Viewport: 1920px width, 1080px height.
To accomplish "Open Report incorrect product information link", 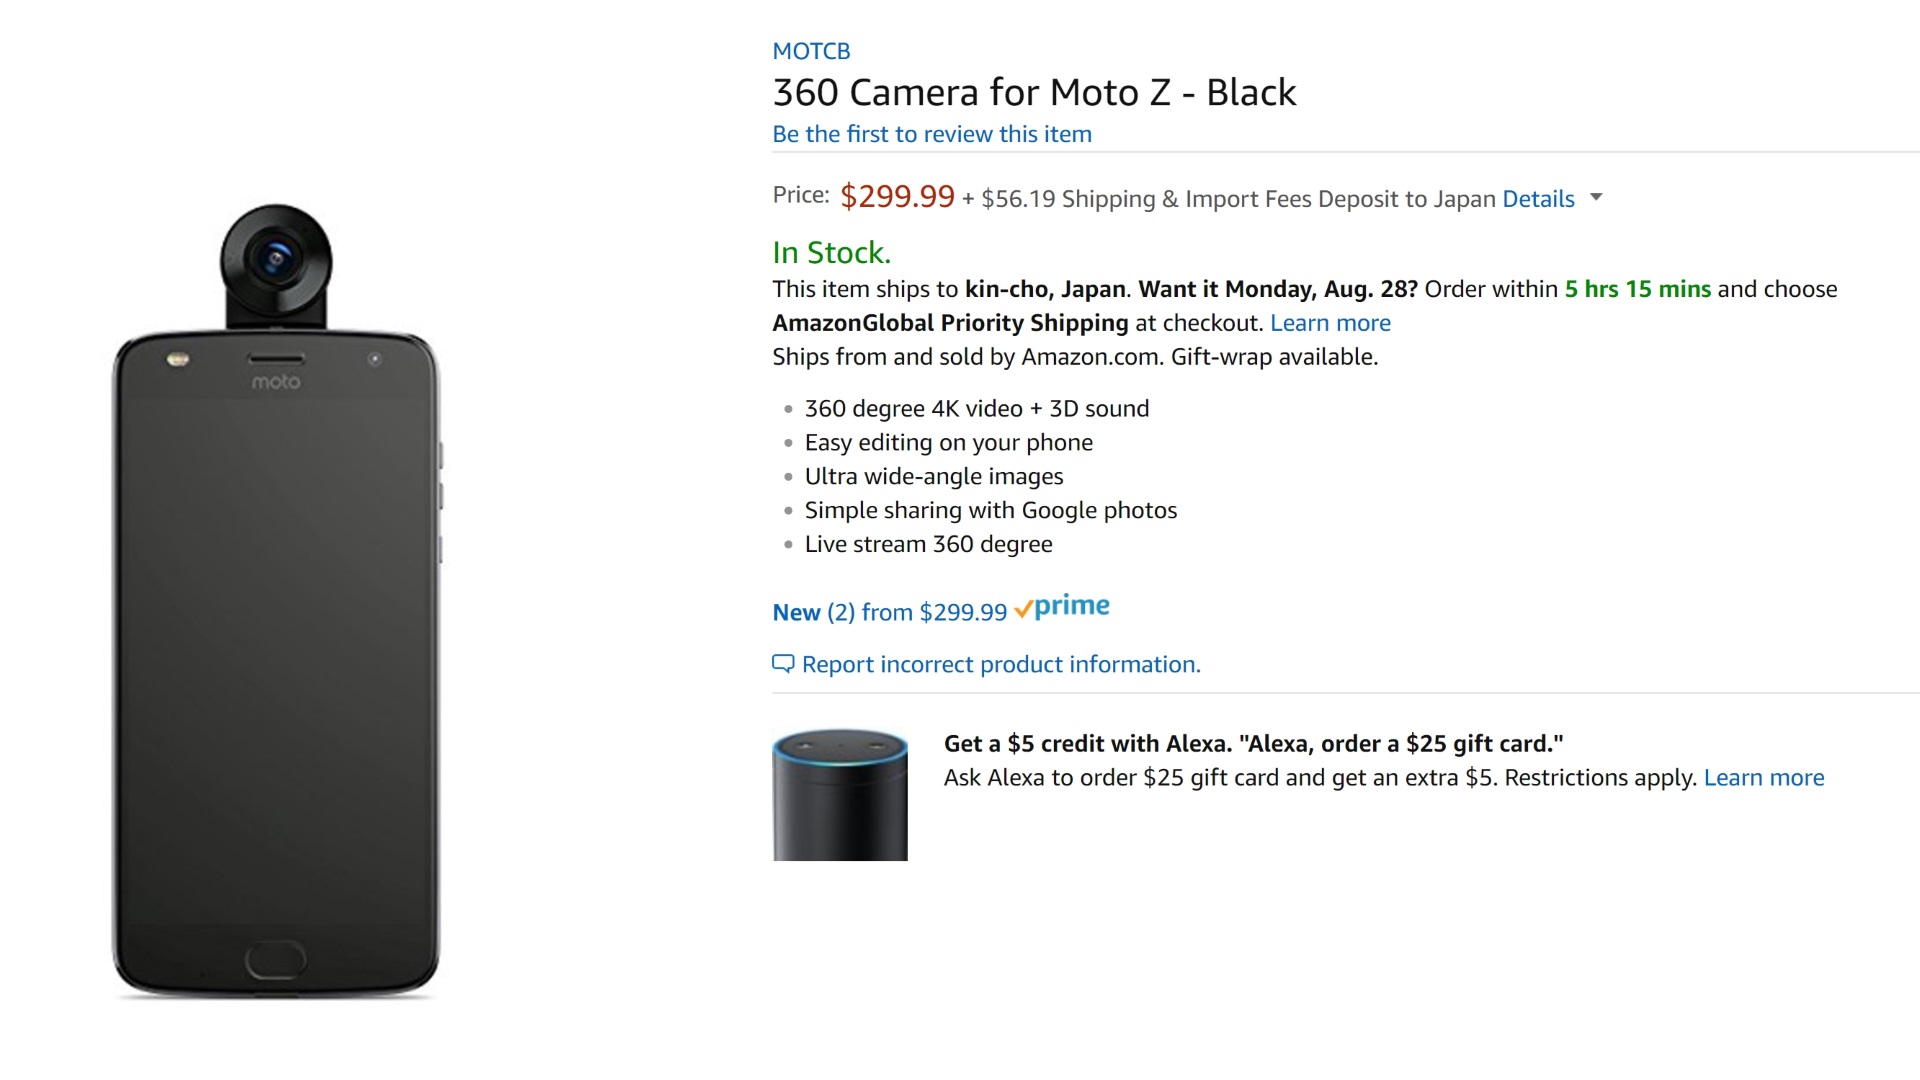I will (1001, 665).
